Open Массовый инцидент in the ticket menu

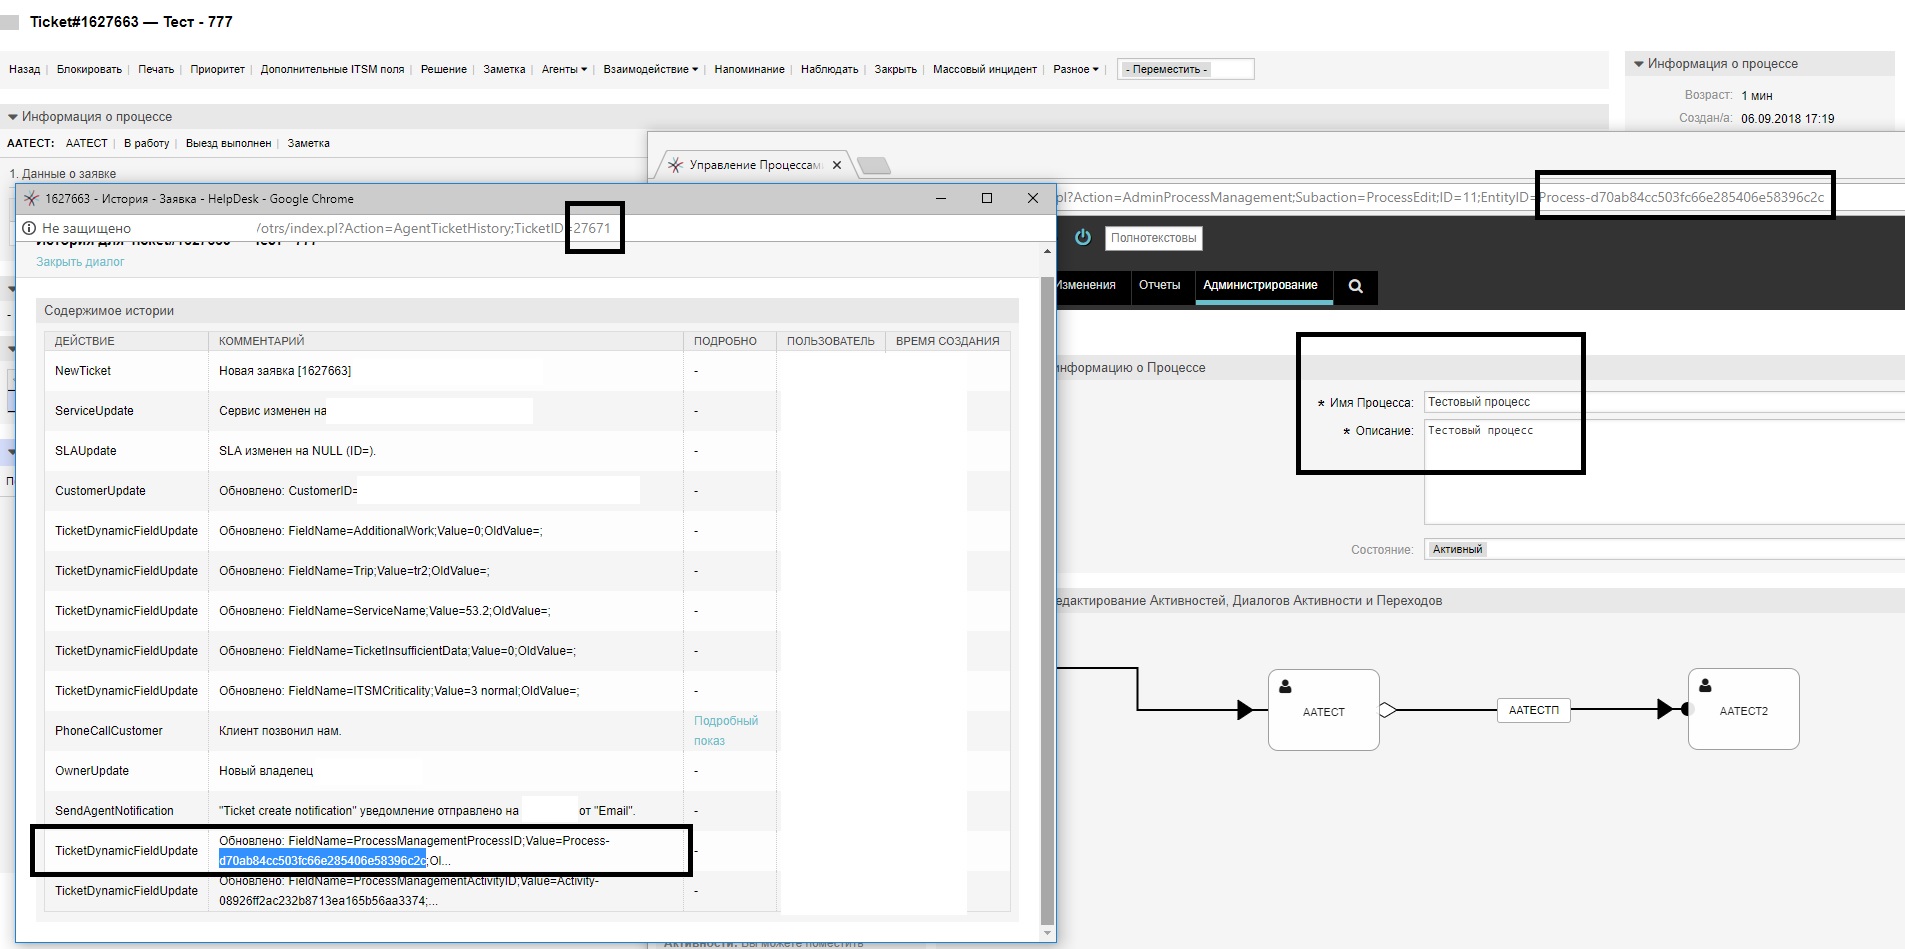click(x=985, y=69)
